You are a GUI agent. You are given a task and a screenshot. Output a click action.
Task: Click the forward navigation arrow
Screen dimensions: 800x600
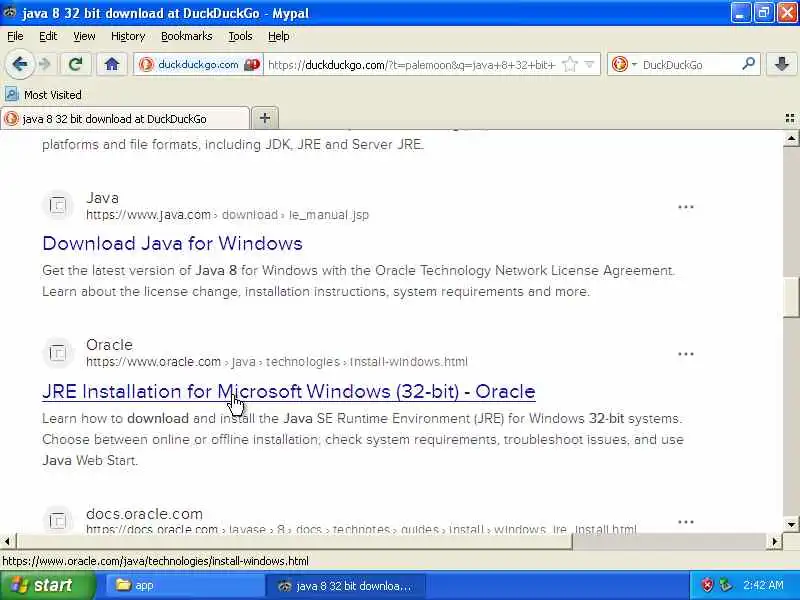coord(45,64)
